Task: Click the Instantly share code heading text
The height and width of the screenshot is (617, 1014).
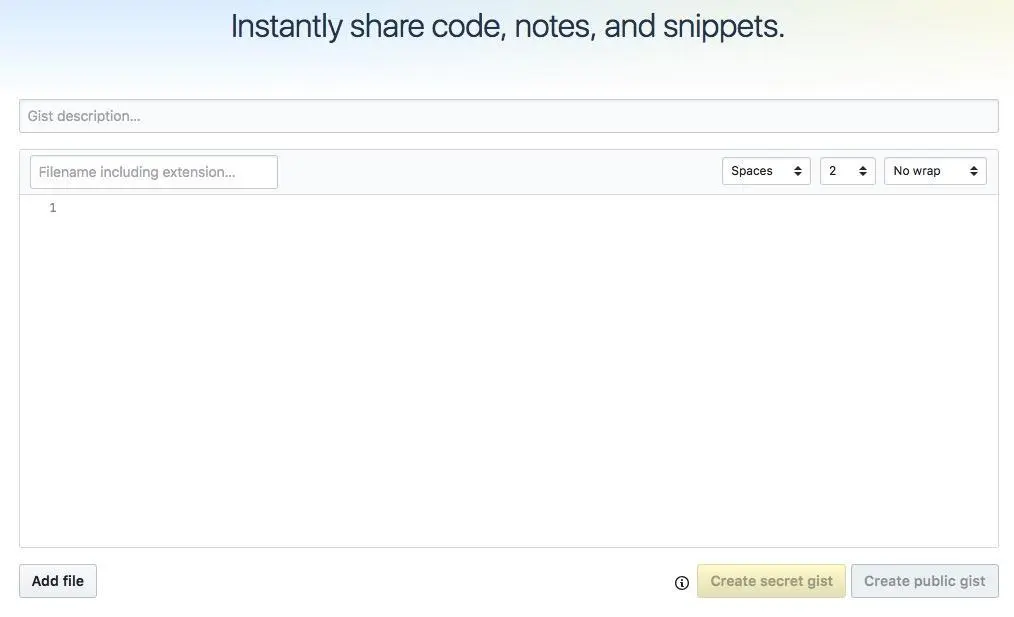Action: coord(507,26)
